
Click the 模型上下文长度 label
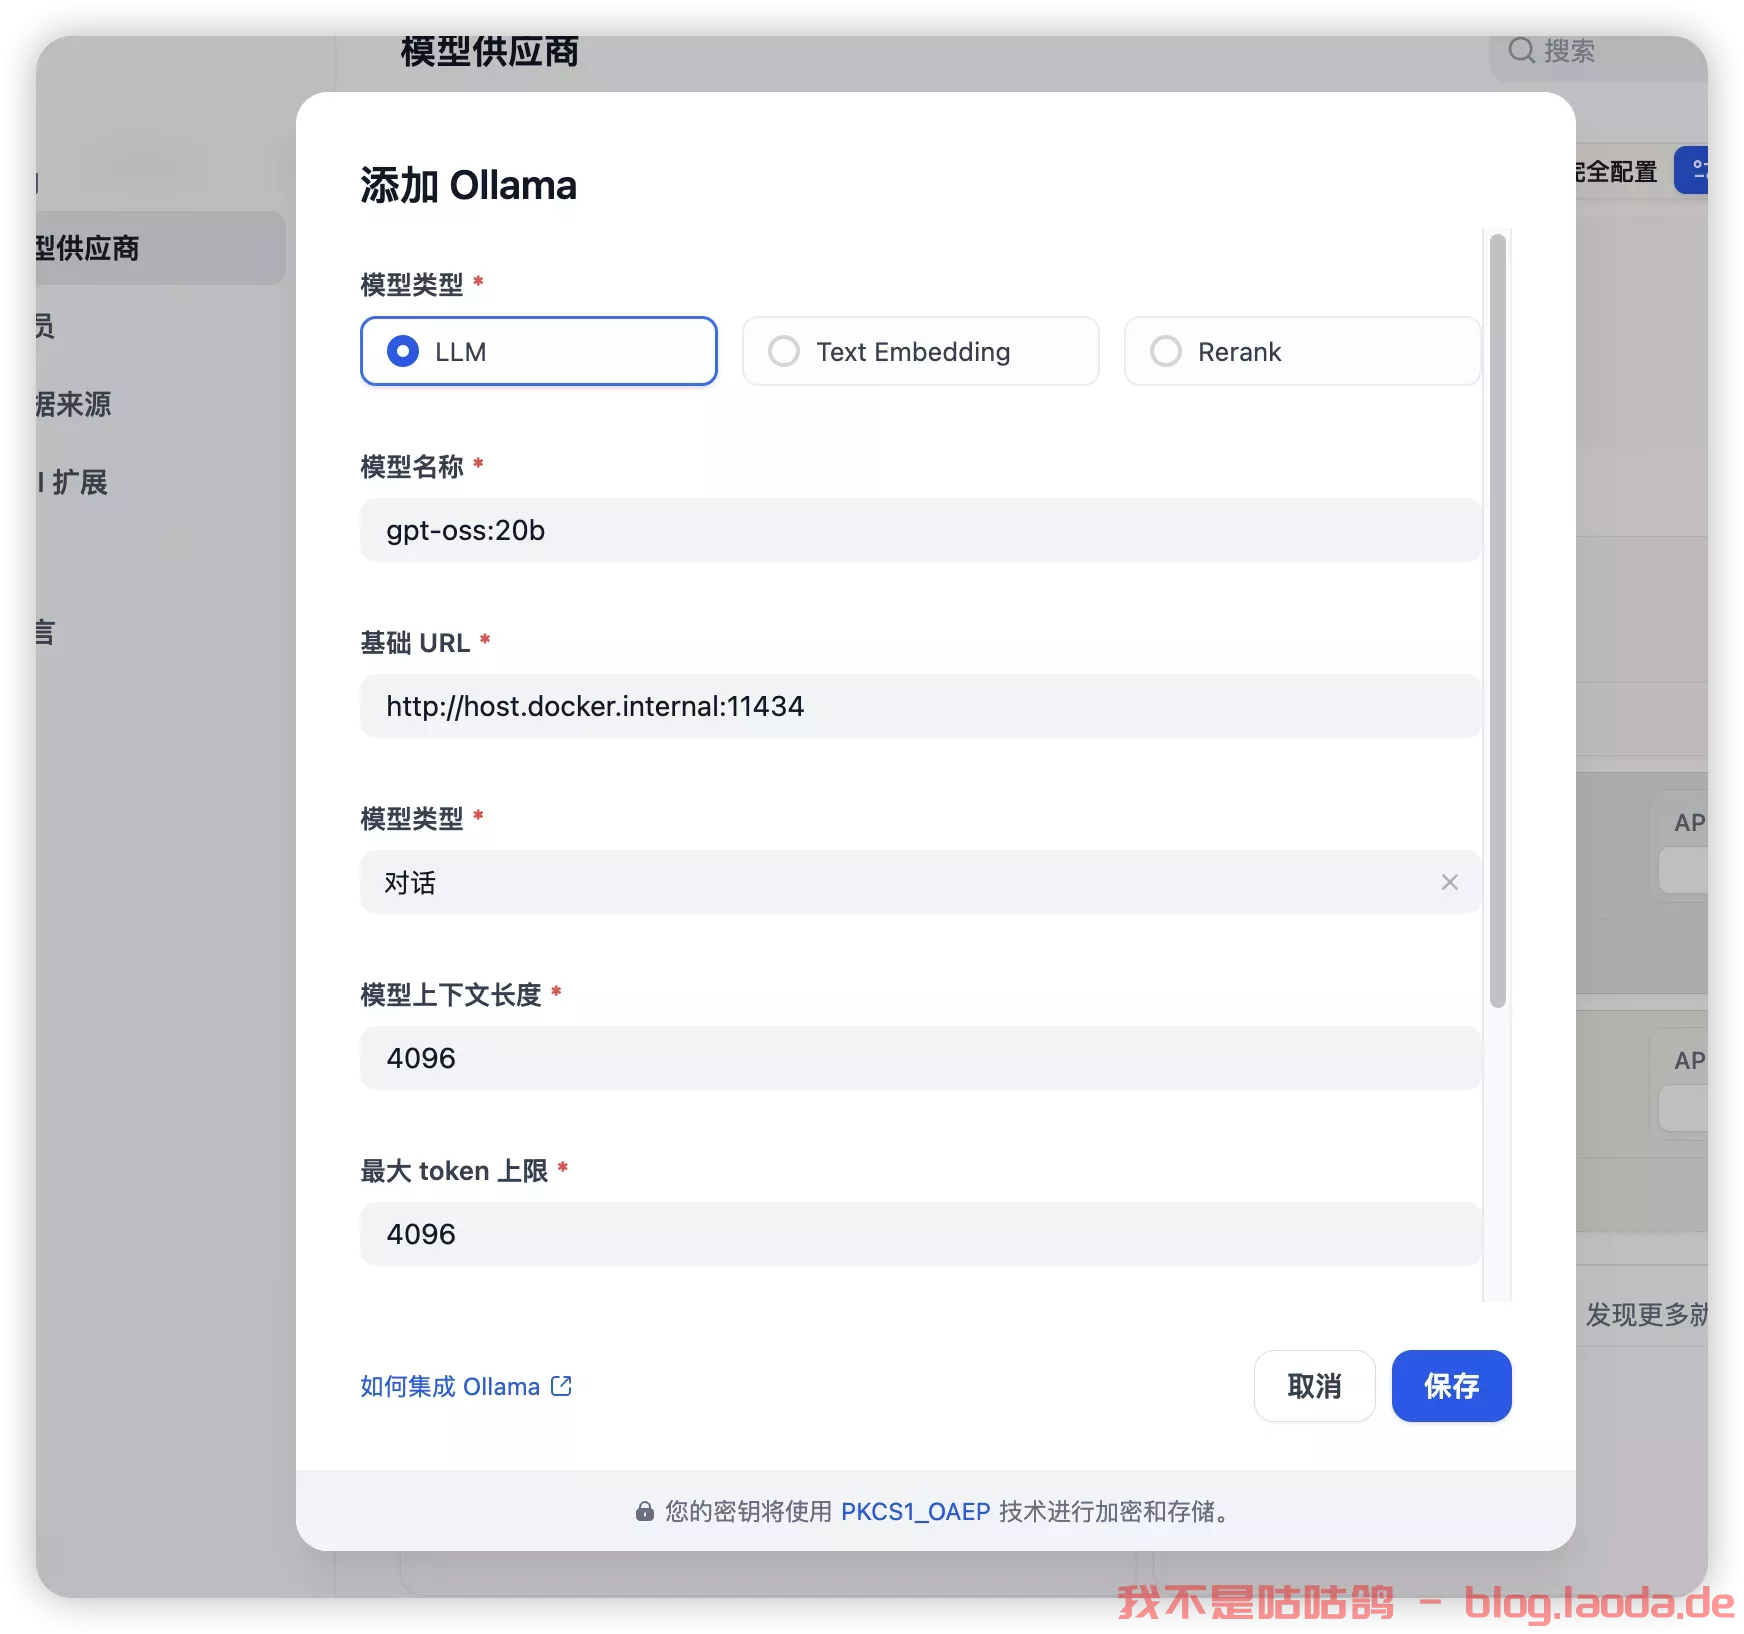click(x=451, y=994)
